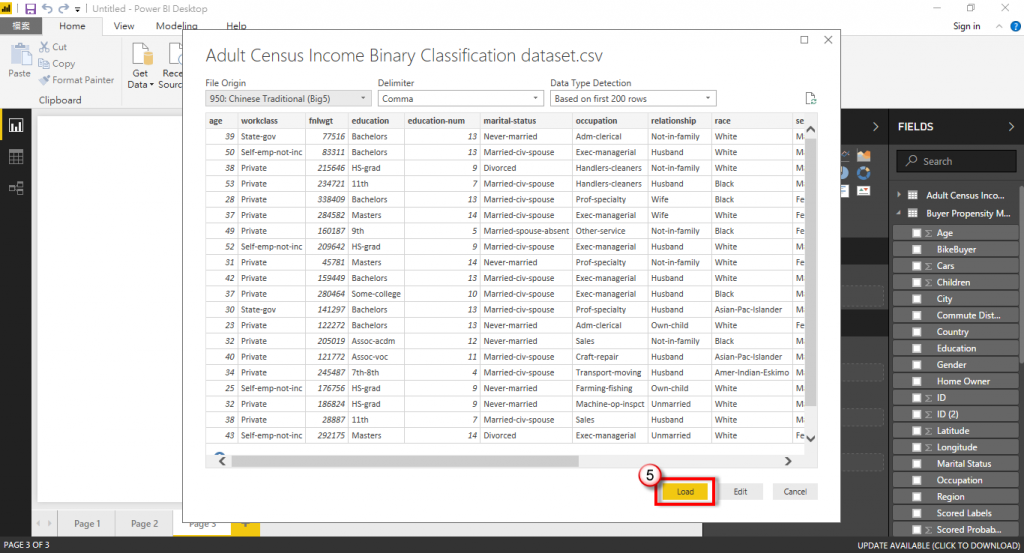
Task: Check the Children field checkbox
Action: click(x=916, y=282)
